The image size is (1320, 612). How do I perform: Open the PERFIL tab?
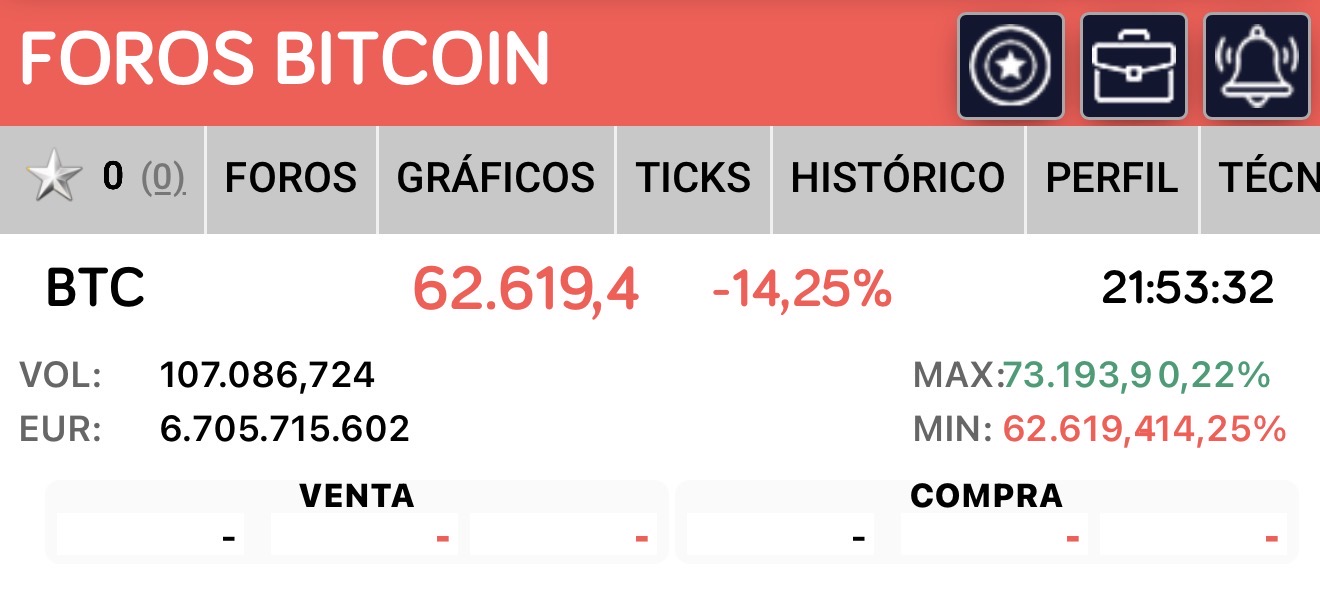pyautogui.click(x=1111, y=178)
